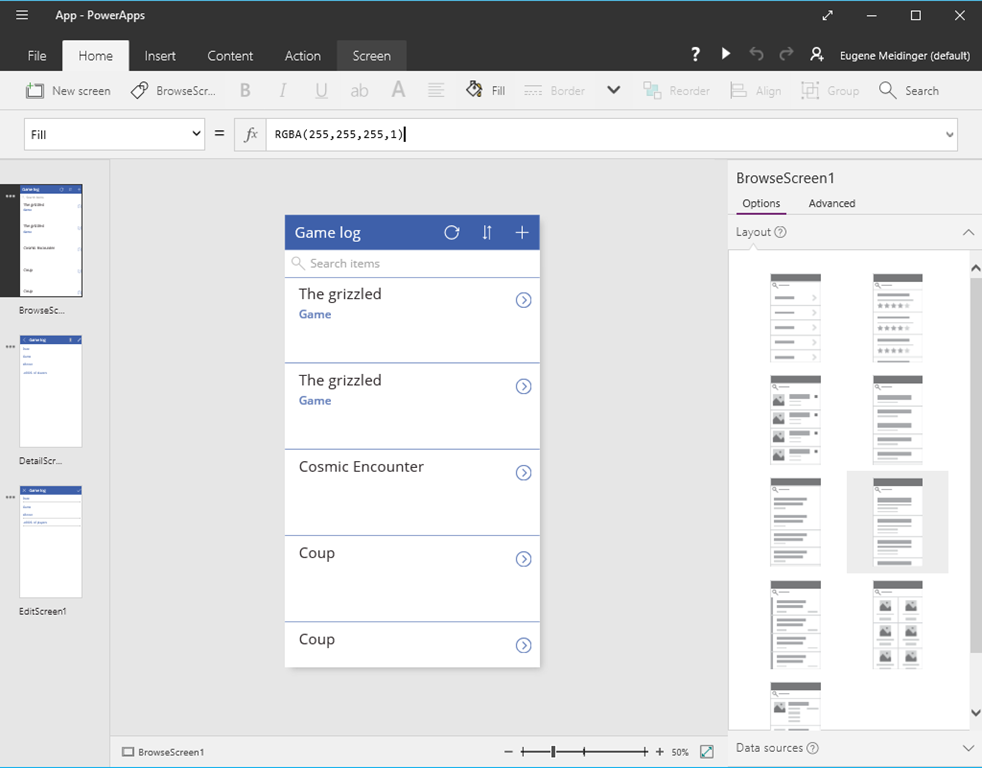Open Border style options
982x768 pixels.
(554, 91)
